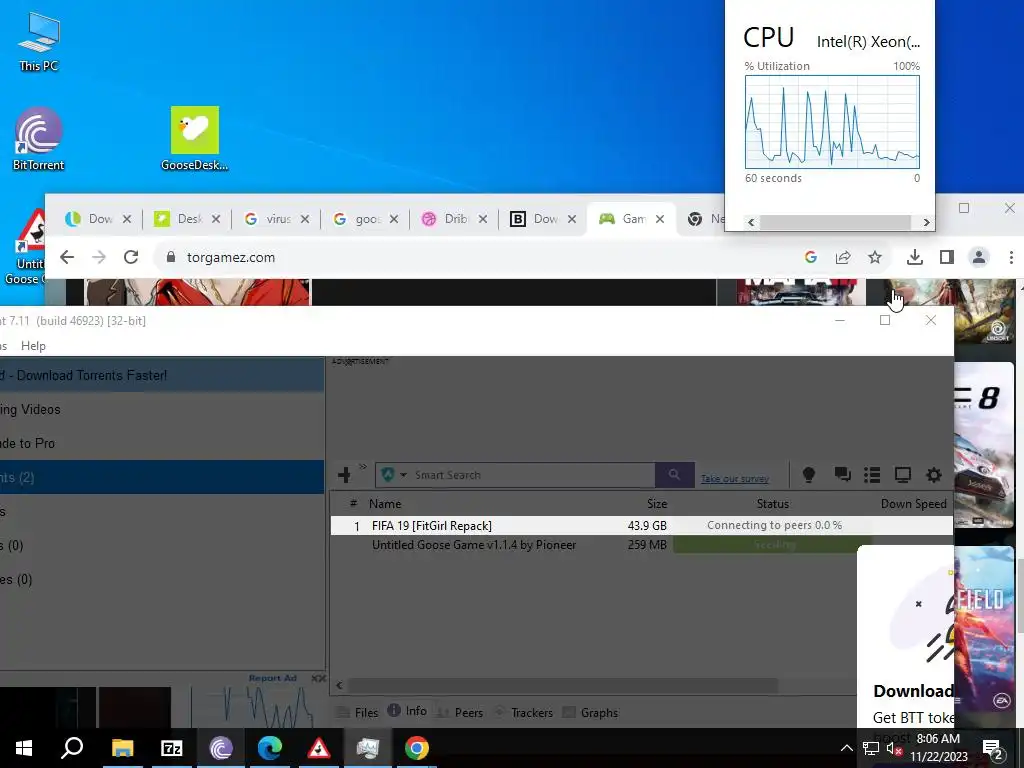The width and height of the screenshot is (1024, 768).
Task: Sort torrents by Down Speed column header
Action: [913, 504]
